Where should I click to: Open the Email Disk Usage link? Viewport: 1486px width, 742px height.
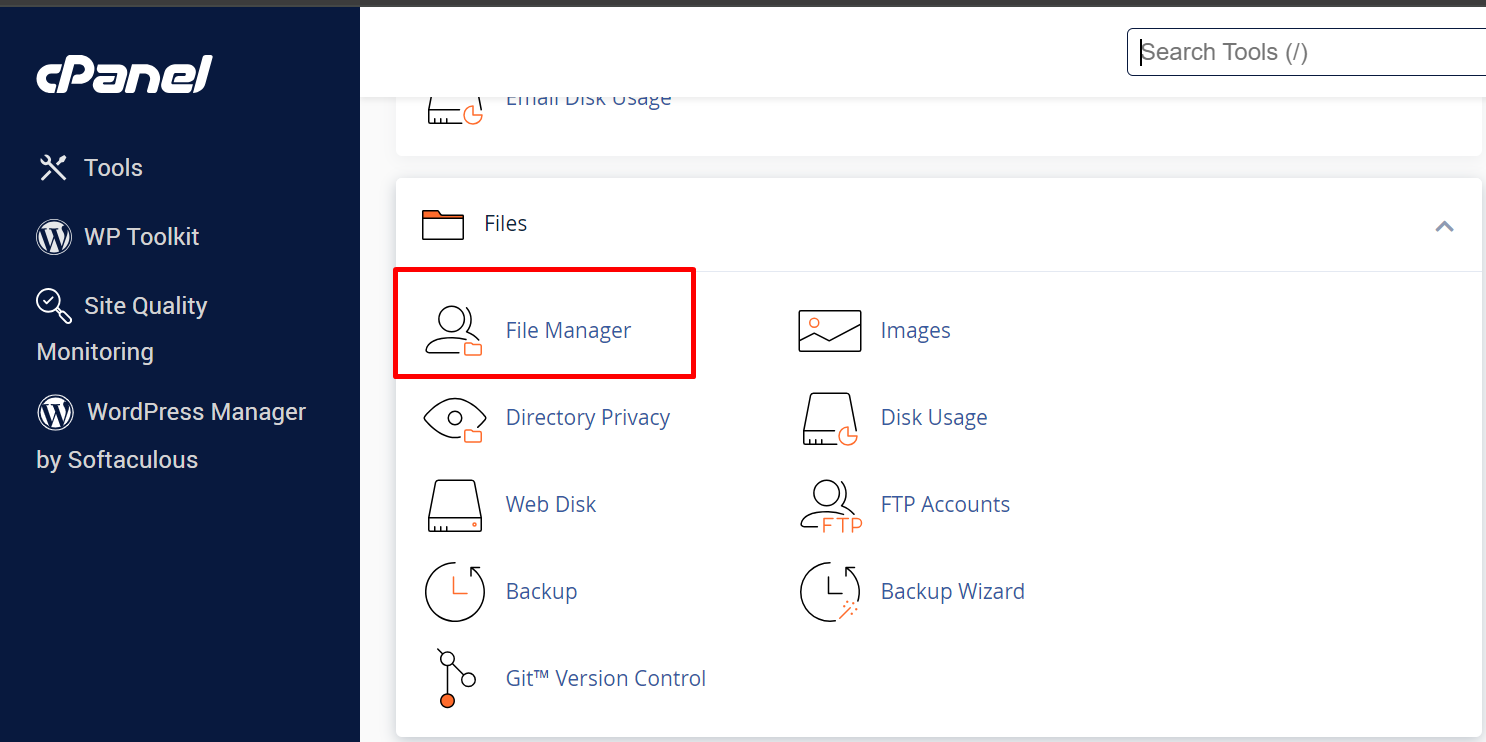point(588,99)
